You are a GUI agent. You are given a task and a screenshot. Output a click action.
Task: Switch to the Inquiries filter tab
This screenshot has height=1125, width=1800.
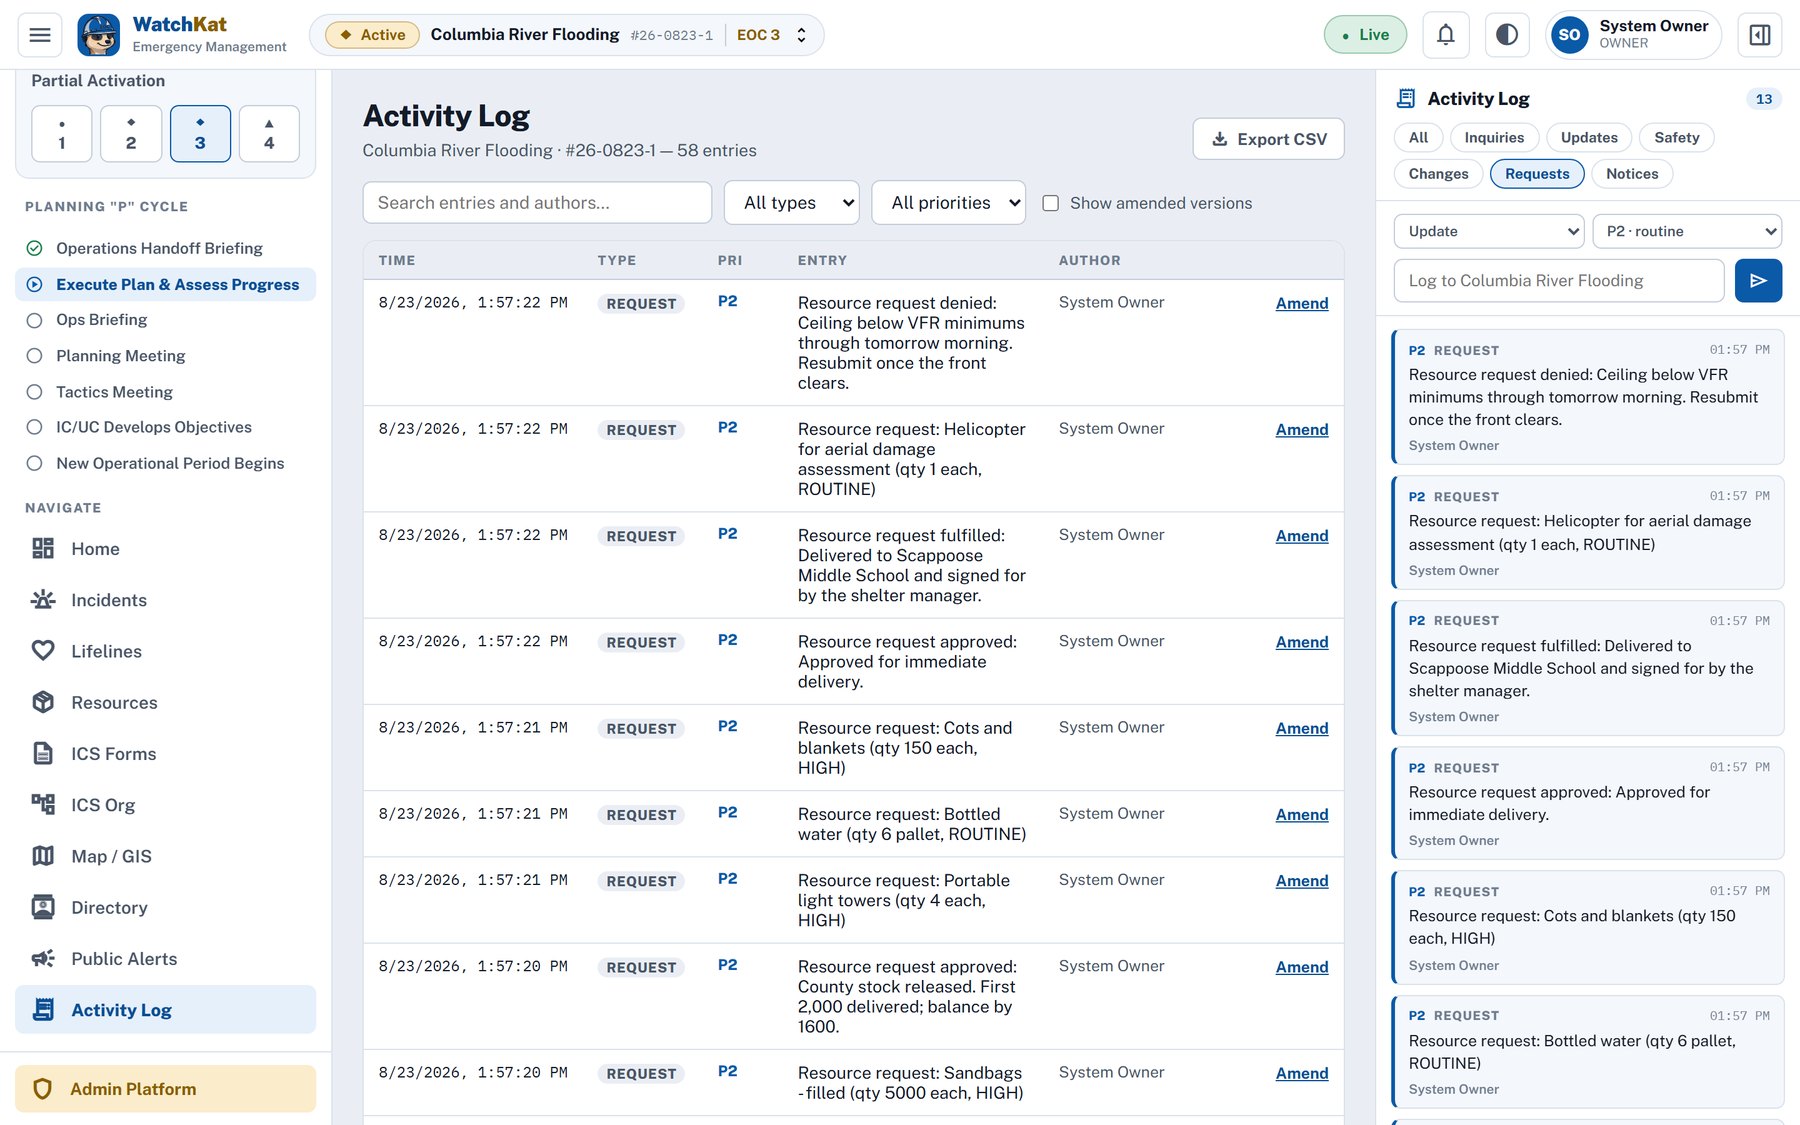[x=1494, y=138]
